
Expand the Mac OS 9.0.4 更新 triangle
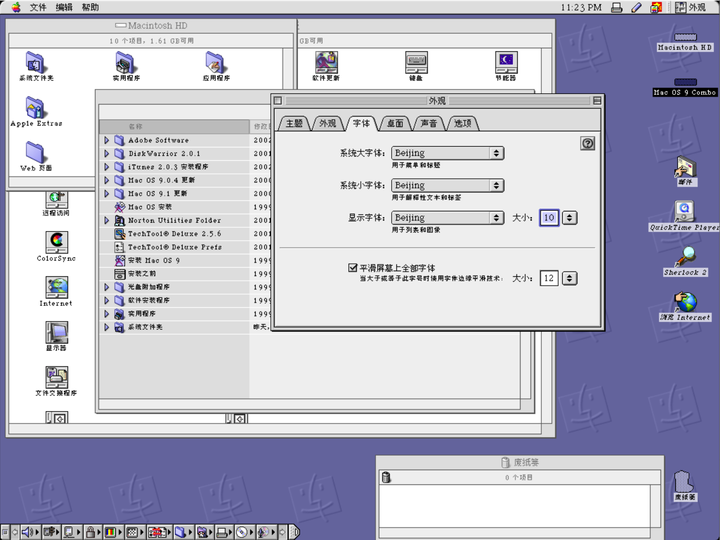coord(107,180)
